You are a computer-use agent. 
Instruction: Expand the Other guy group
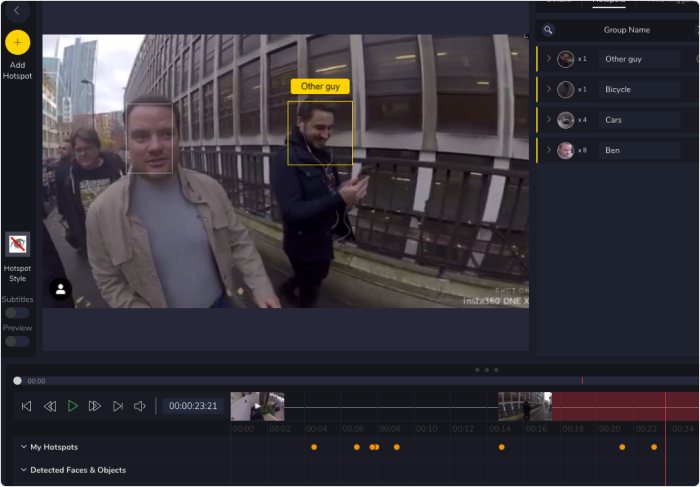point(549,58)
